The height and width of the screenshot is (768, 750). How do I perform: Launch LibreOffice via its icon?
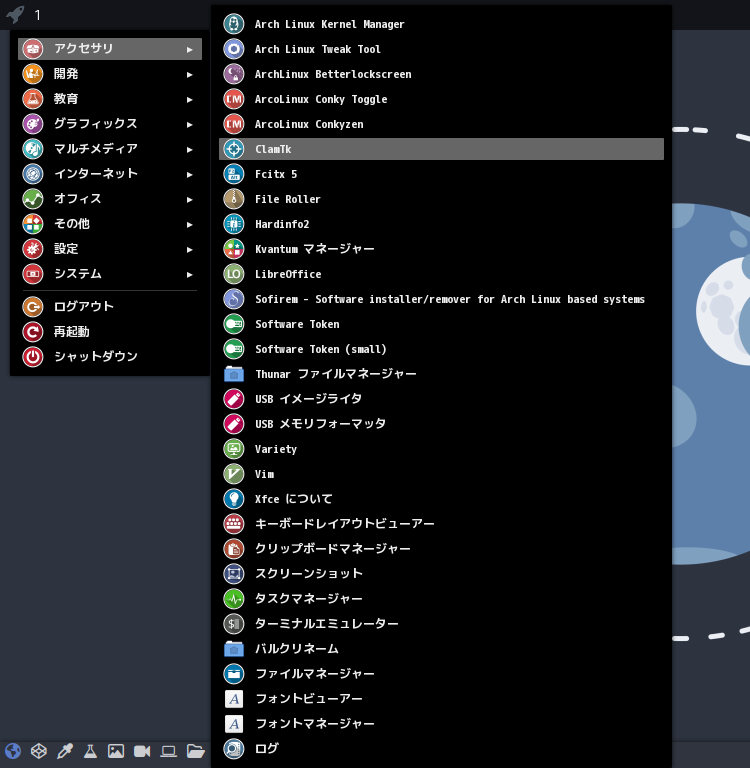tap(233, 274)
